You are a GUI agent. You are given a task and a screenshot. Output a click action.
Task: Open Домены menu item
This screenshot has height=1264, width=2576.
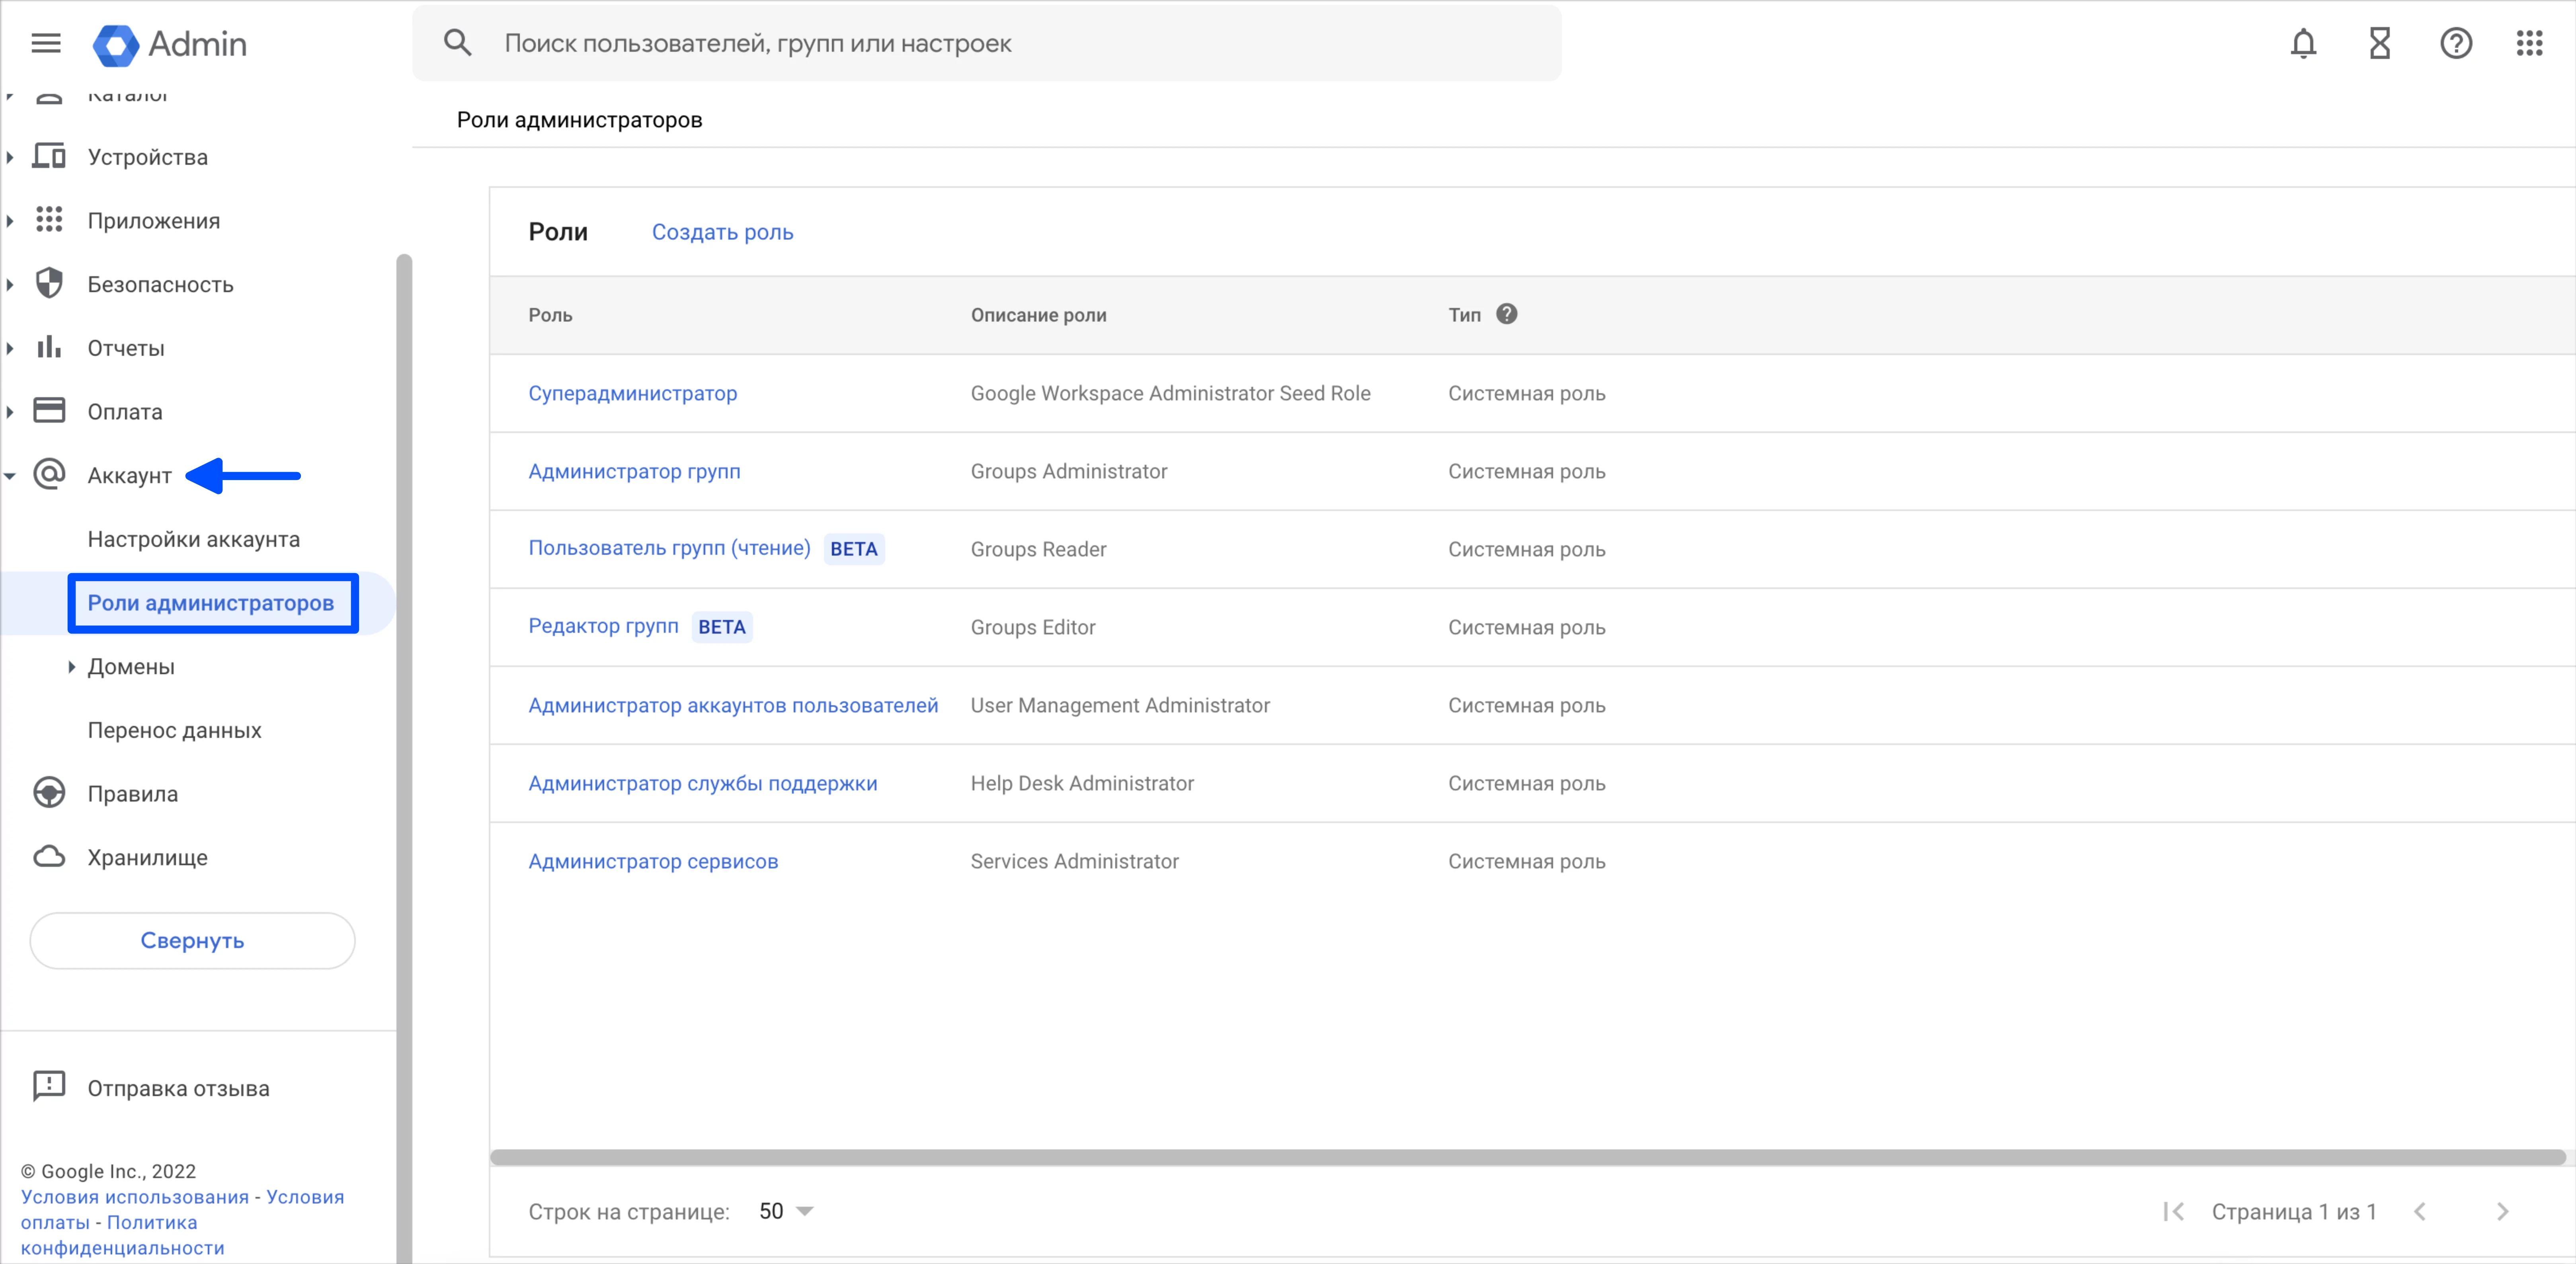[131, 667]
